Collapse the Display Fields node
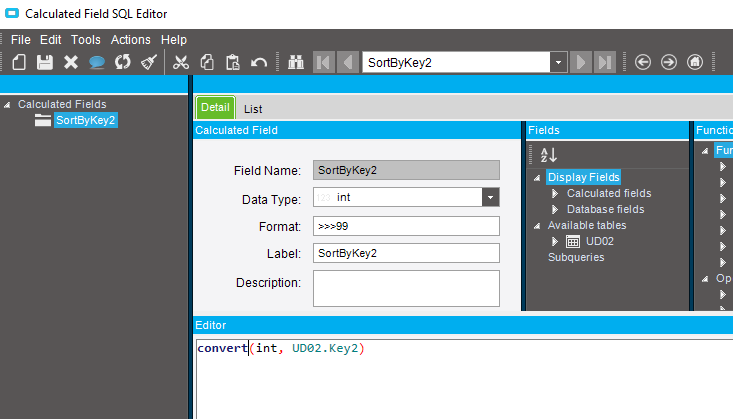This screenshot has width=733, height=419. coord(537,178)
